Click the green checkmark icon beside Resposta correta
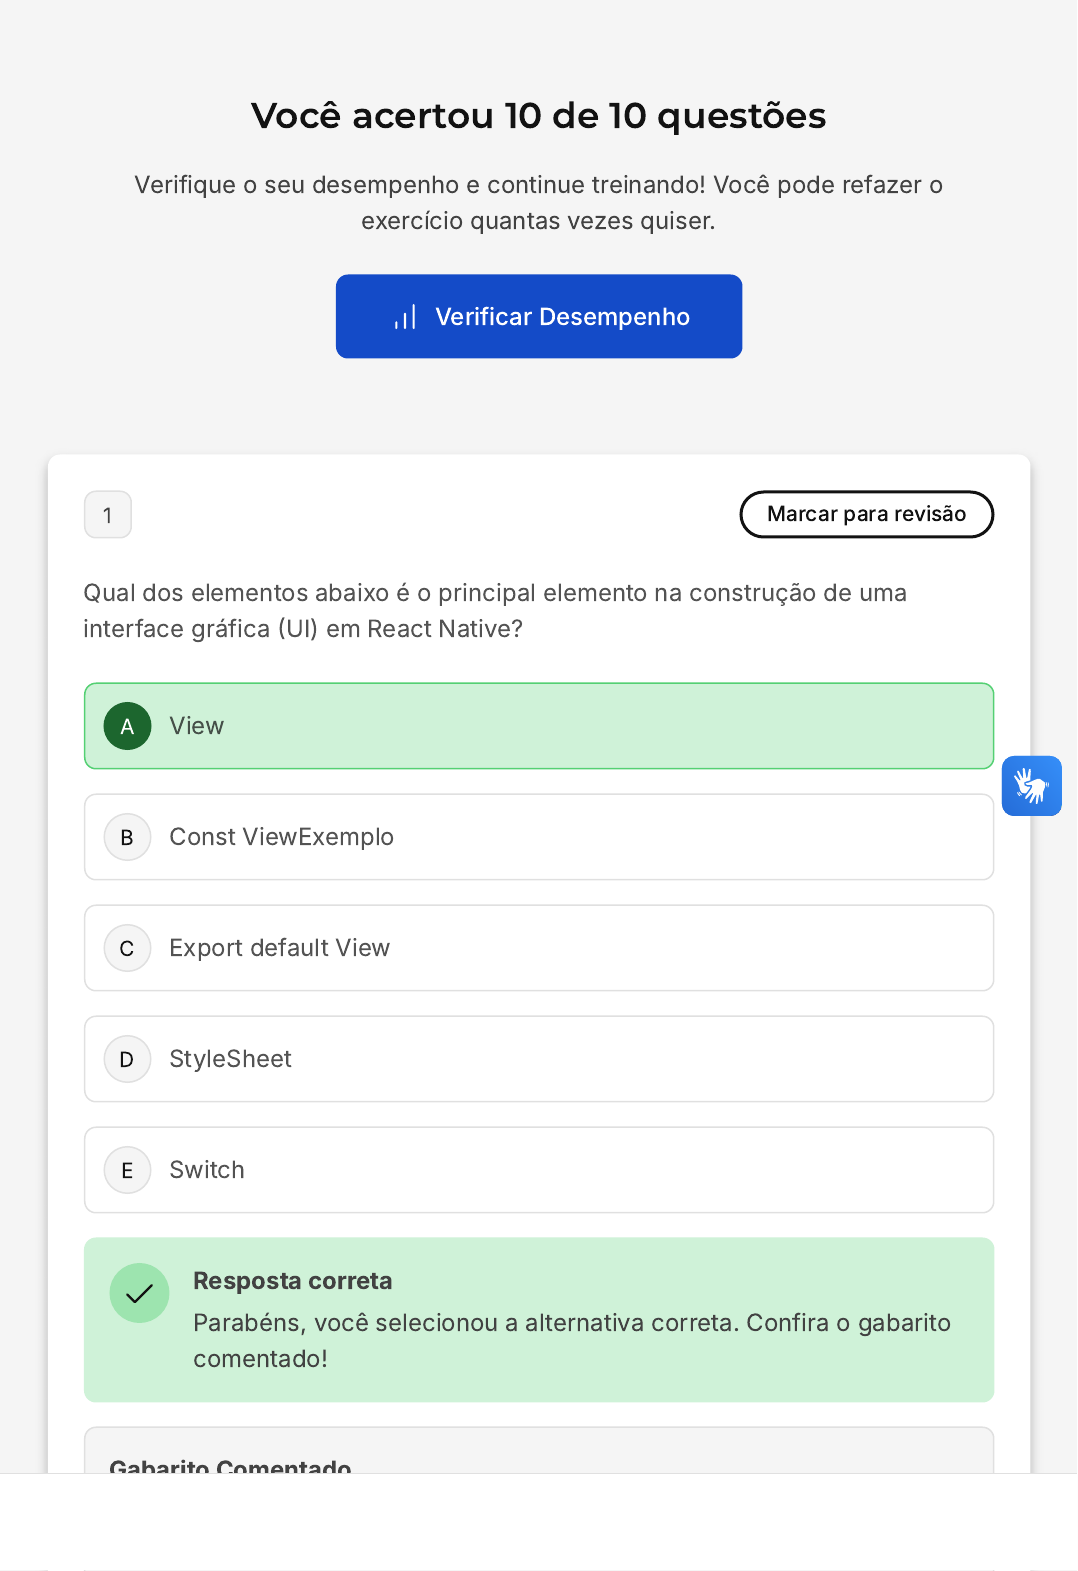This screenshot has width=1078, height=1571. coord(139,1293)
